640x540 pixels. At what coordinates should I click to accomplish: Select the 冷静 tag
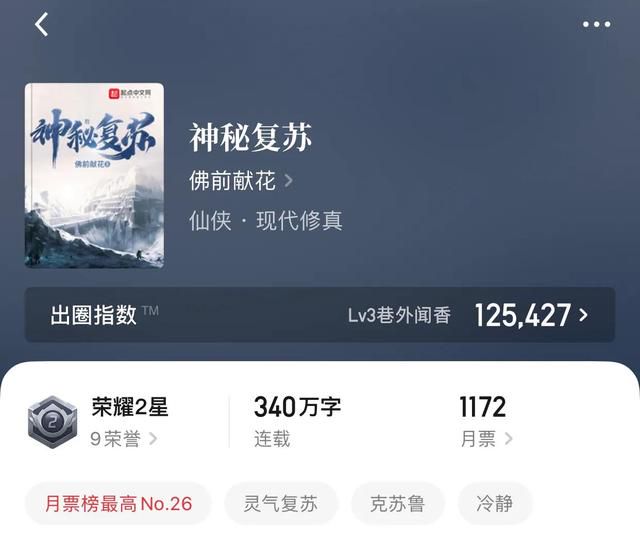(x=495, y=504)
